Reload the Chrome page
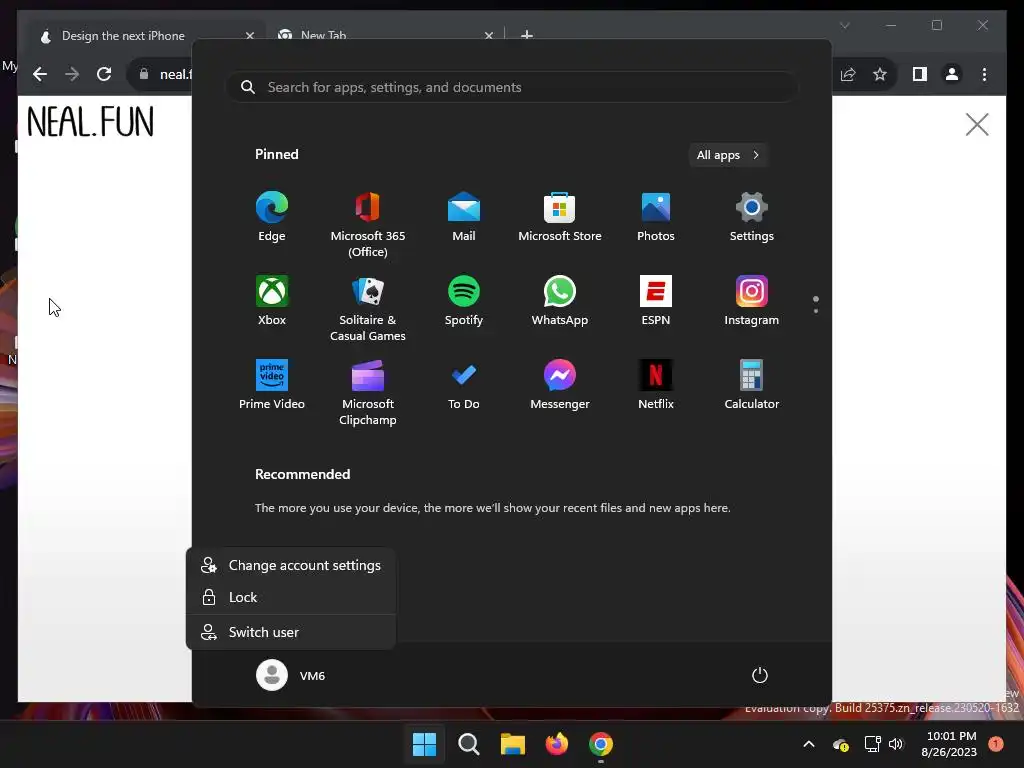This screenshot has height=768, width=1024. click(104, 74)
